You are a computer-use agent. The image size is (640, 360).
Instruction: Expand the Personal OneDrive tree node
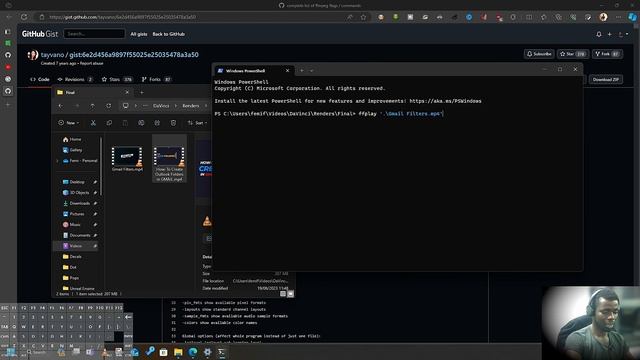(57, 160)
